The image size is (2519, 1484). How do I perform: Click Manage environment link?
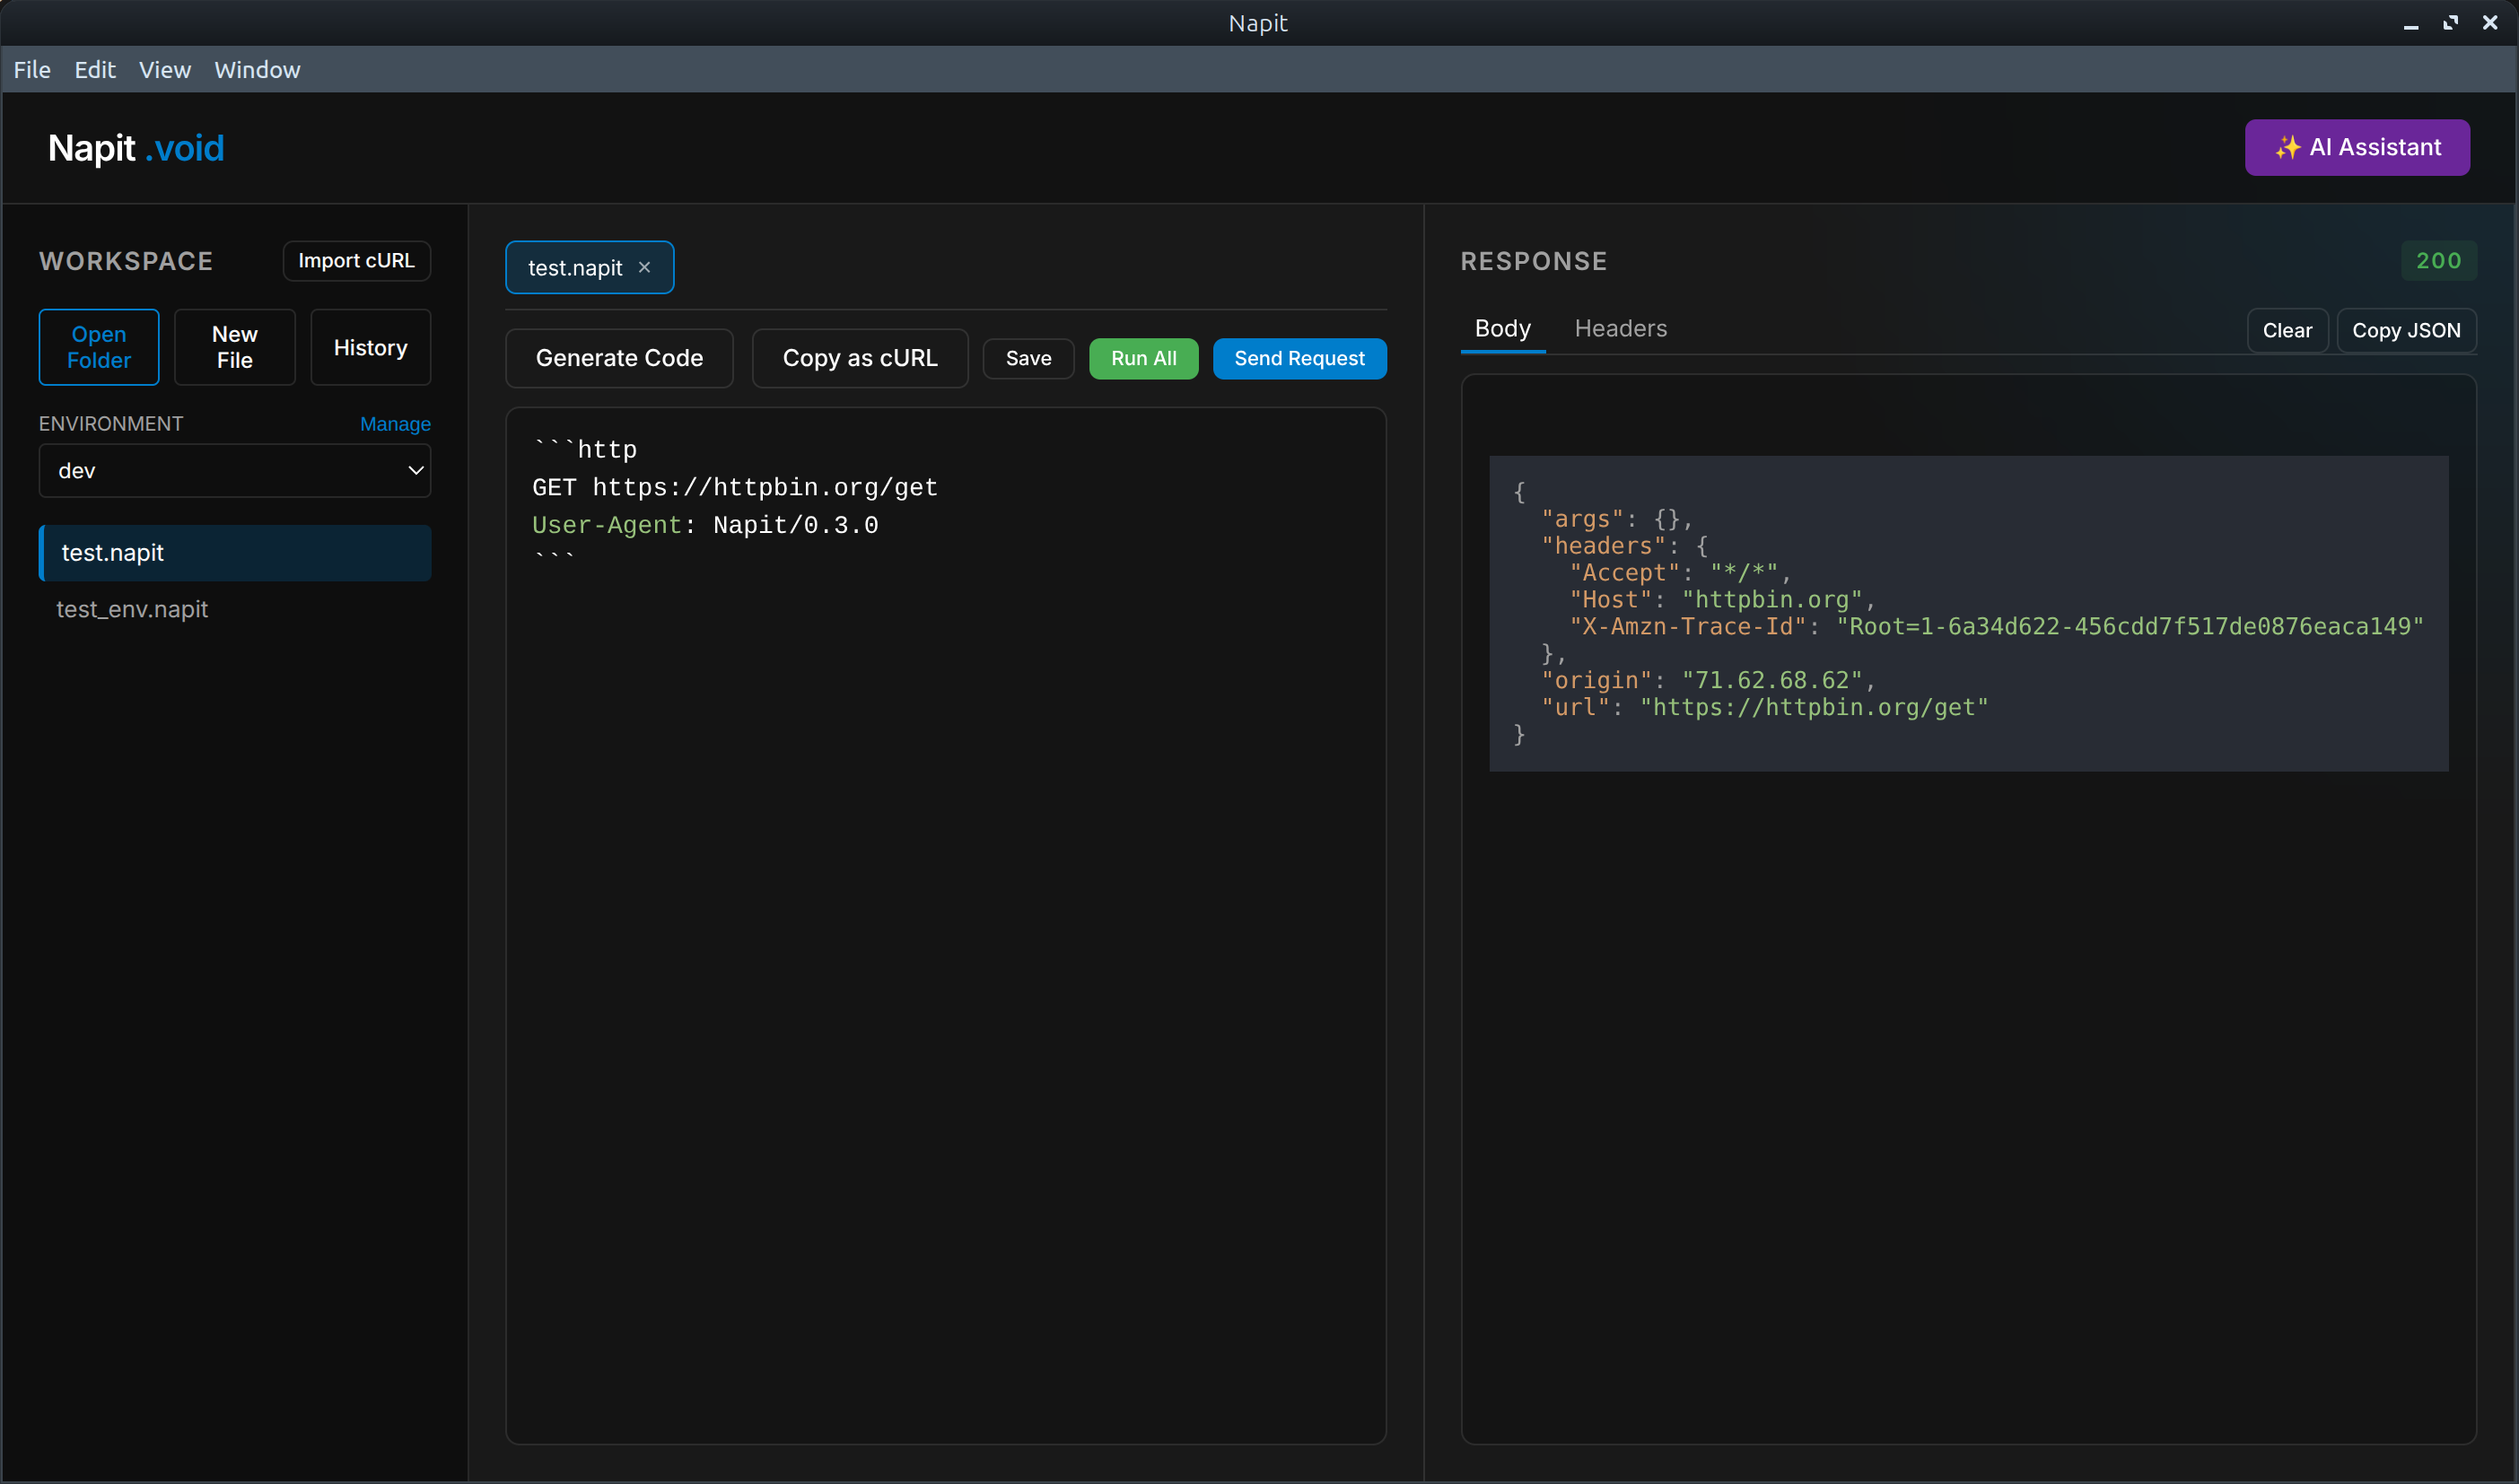pos(395,424)
